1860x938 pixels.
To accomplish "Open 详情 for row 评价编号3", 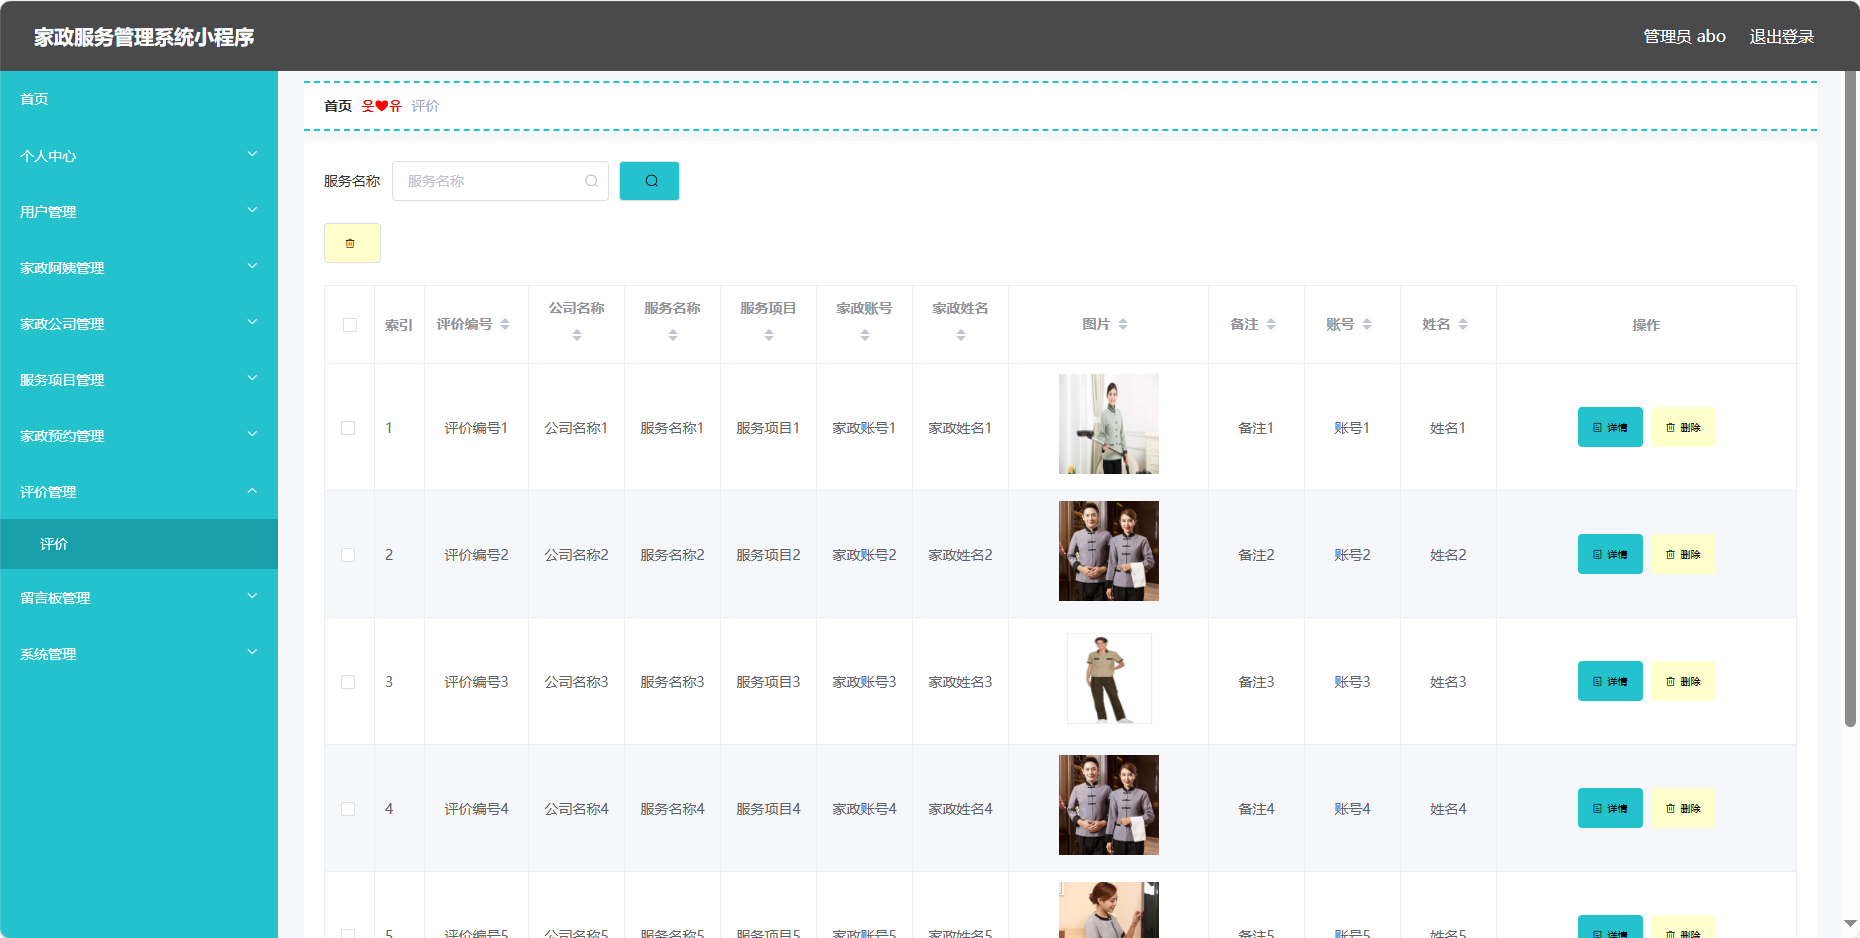I will click(x=1610, y=681).
